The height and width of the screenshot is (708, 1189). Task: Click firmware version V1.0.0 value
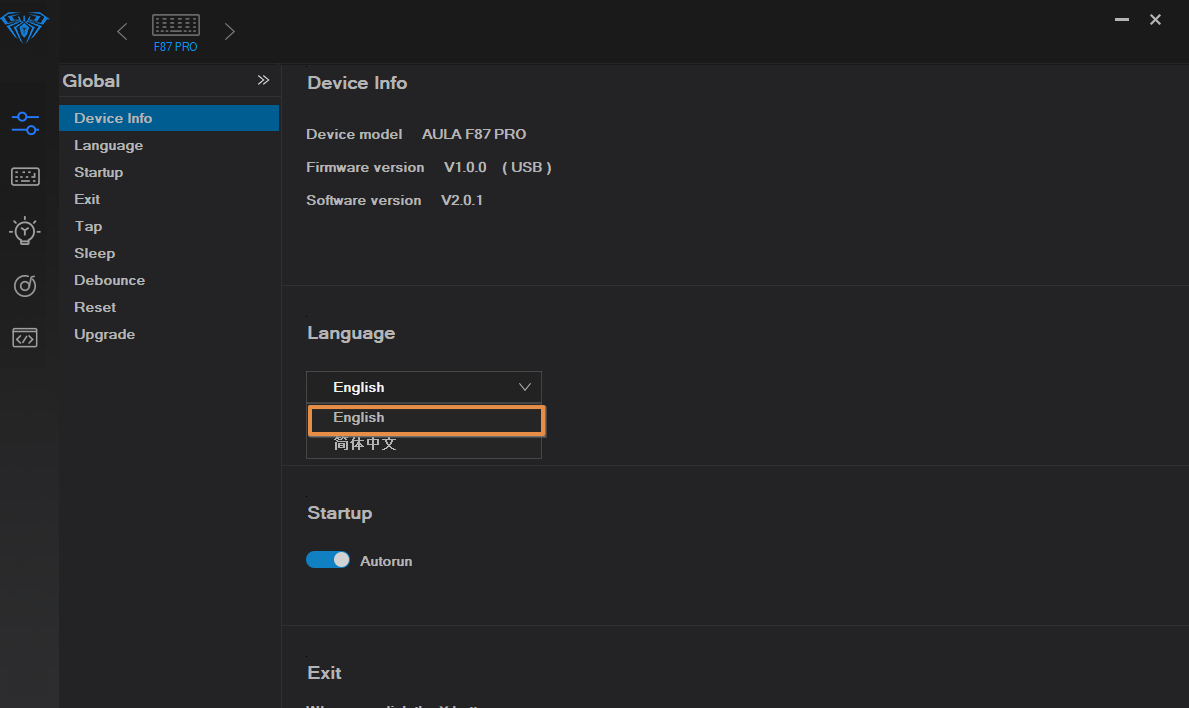[x=465, y=167]
